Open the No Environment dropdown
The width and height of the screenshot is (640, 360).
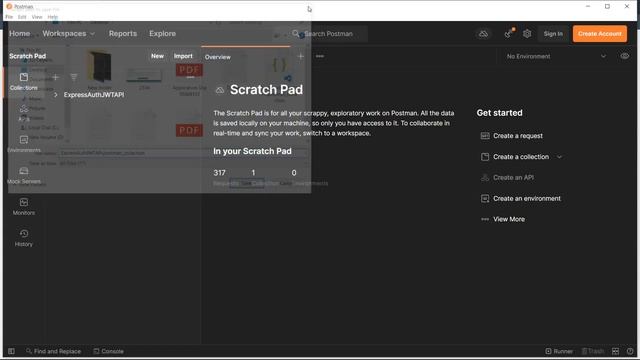pyautogui.click(x=556, y=56)
